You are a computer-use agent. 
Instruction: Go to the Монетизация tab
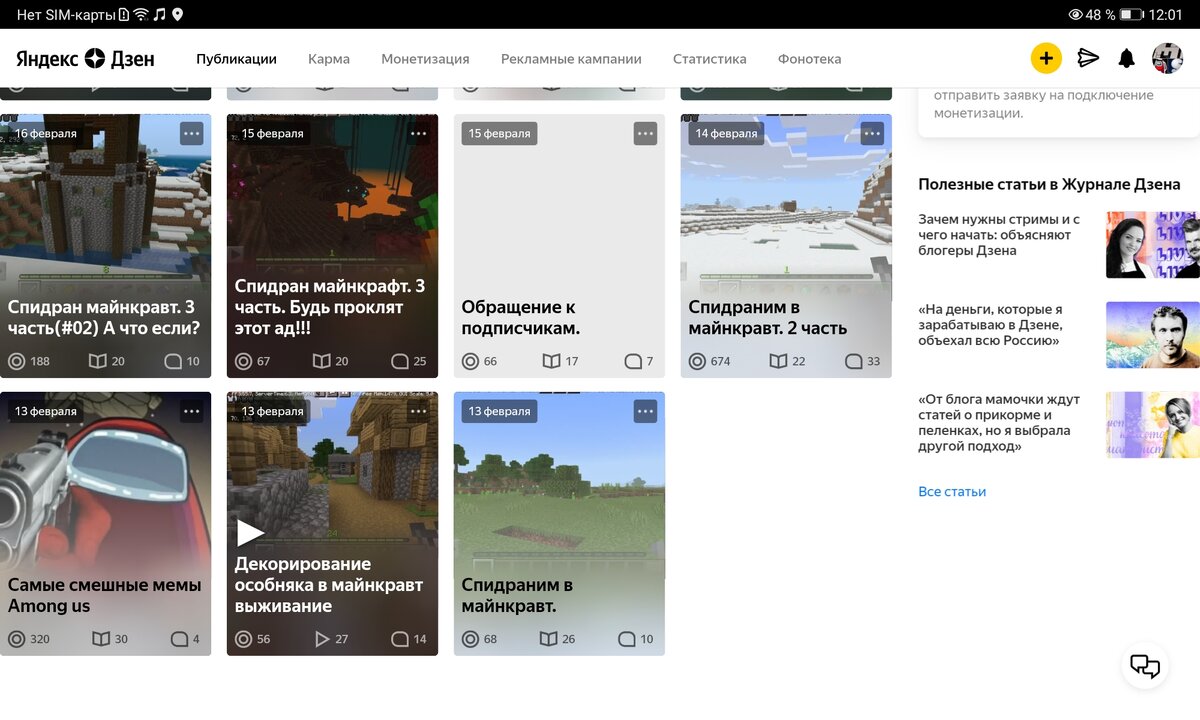coord(425,59)
